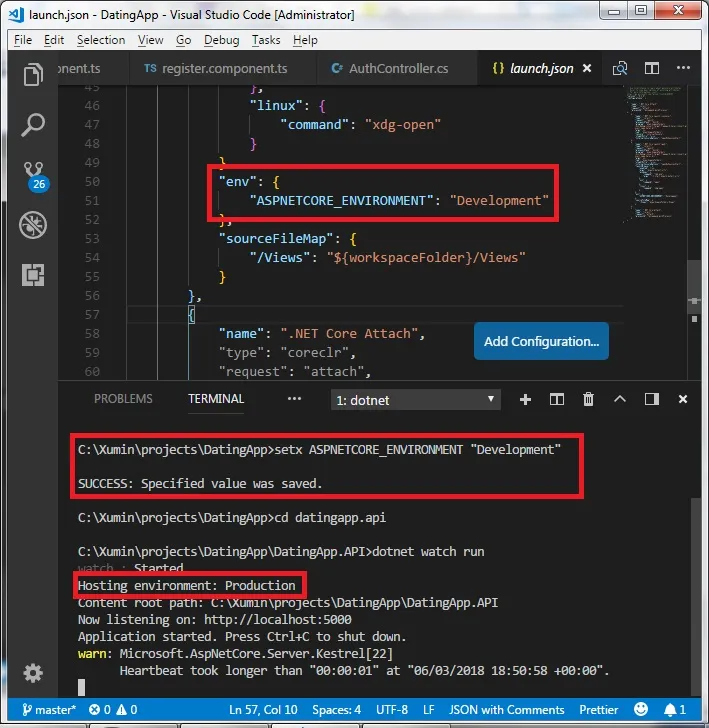Close the launch.json tab
The image size is (709, 728).
pos(587,69)
